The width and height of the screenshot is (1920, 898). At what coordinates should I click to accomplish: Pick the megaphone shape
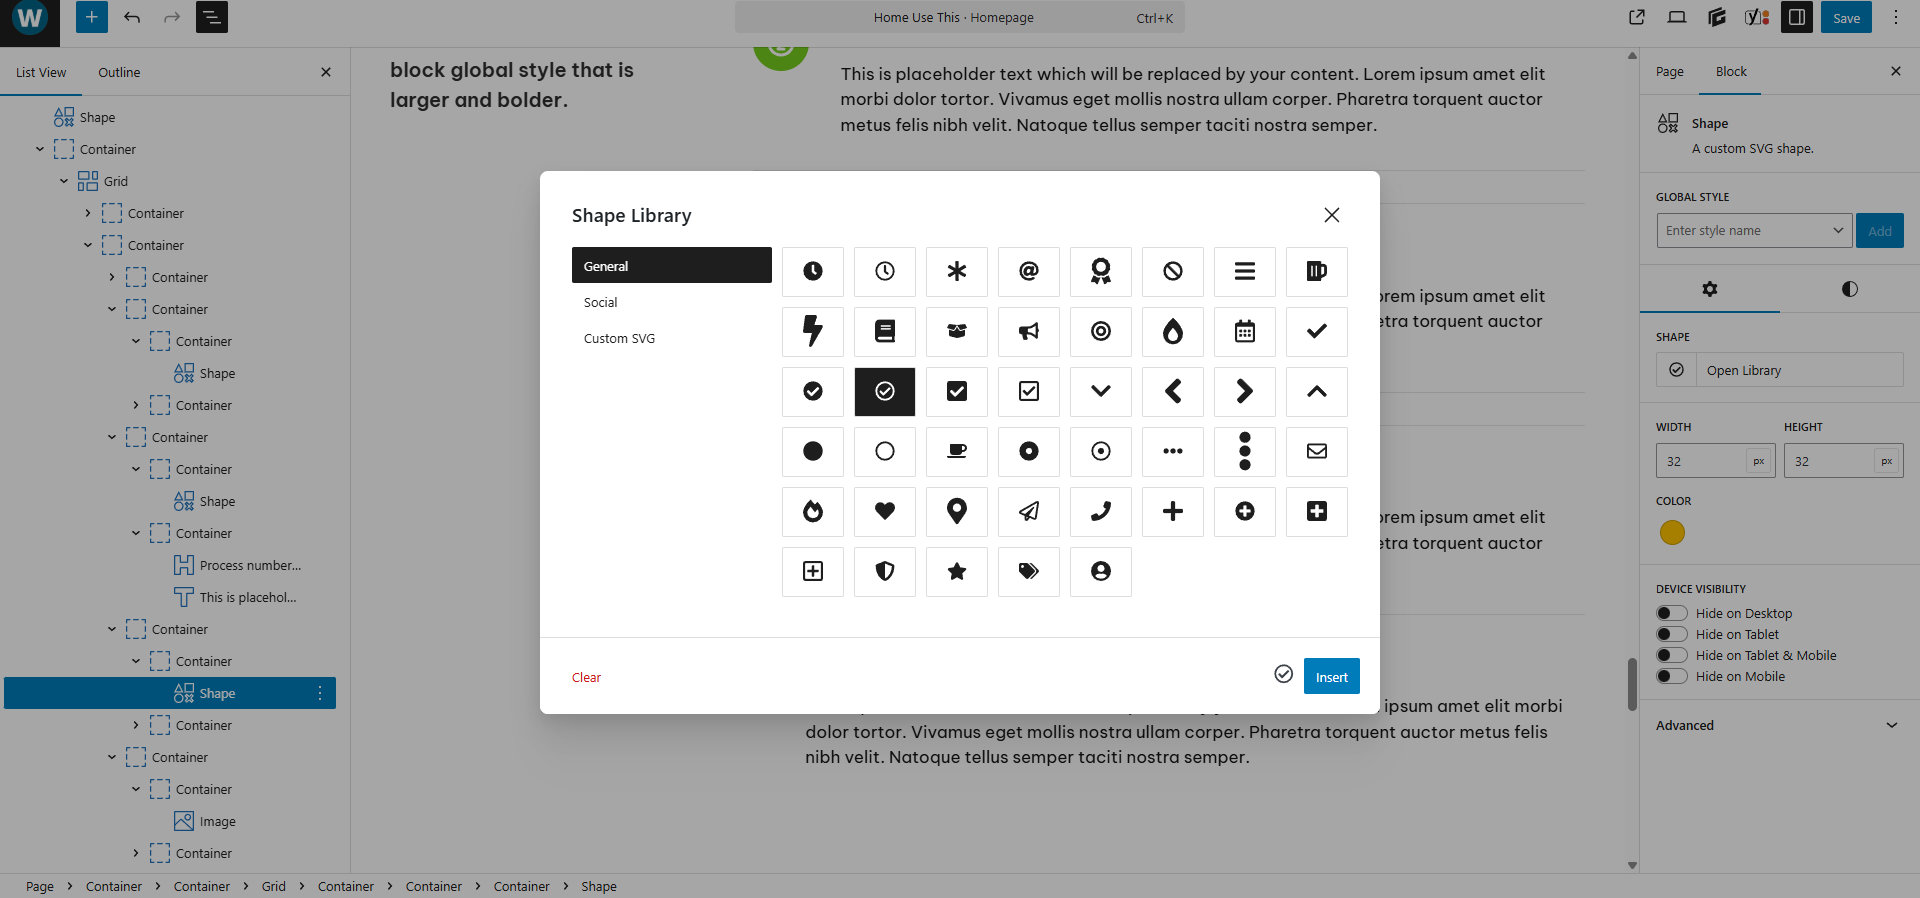[x=1028, y=331]
